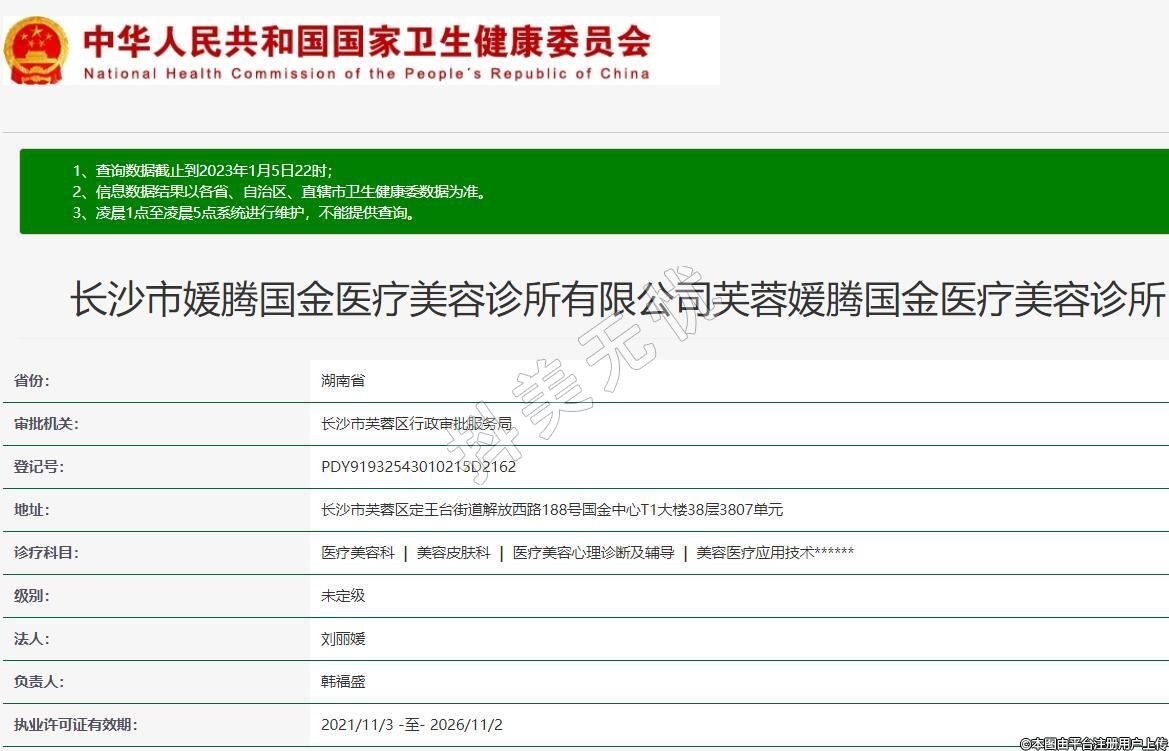
Task: Click the 美容医疗应用技术 department entry
Action: (x=774, y=553)
